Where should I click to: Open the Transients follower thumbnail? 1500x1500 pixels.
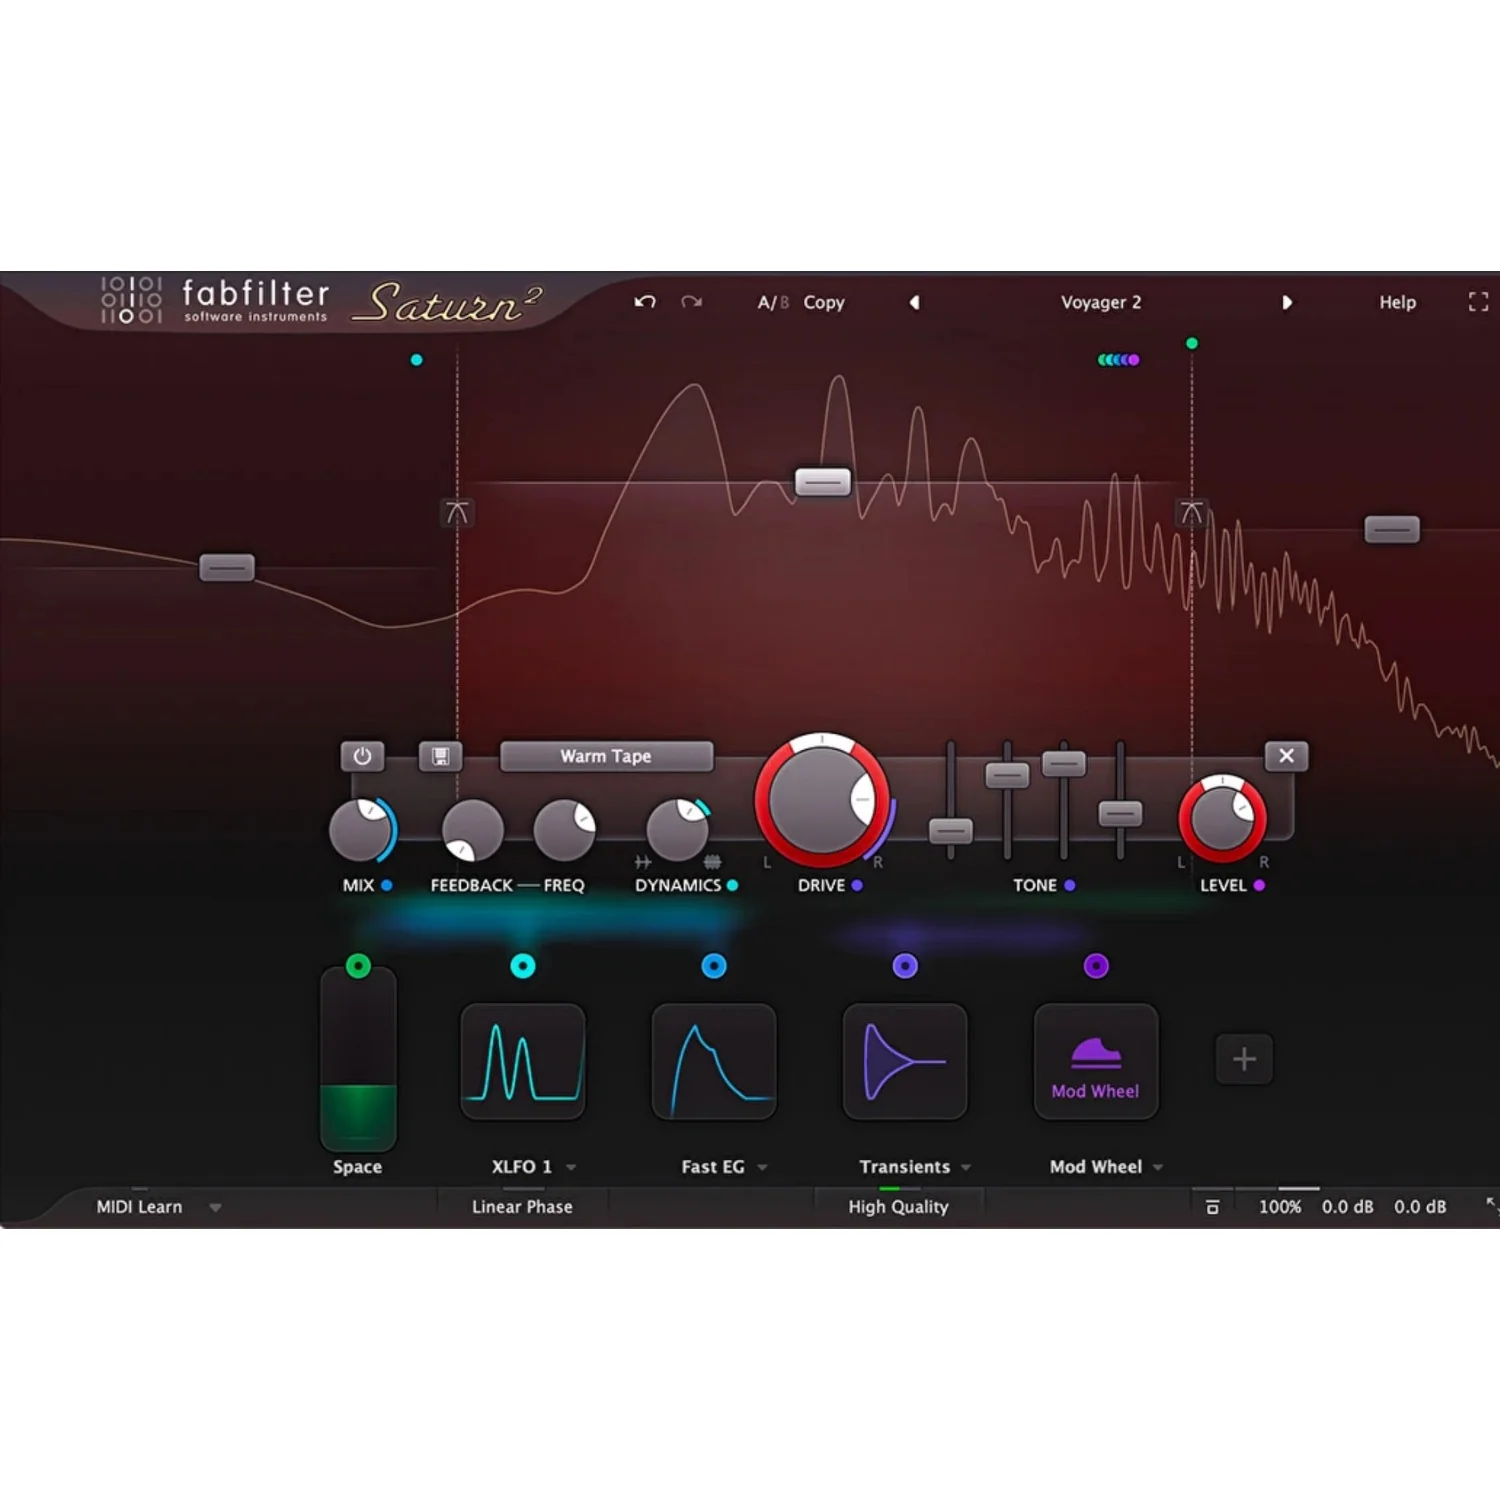point(905,1061)
